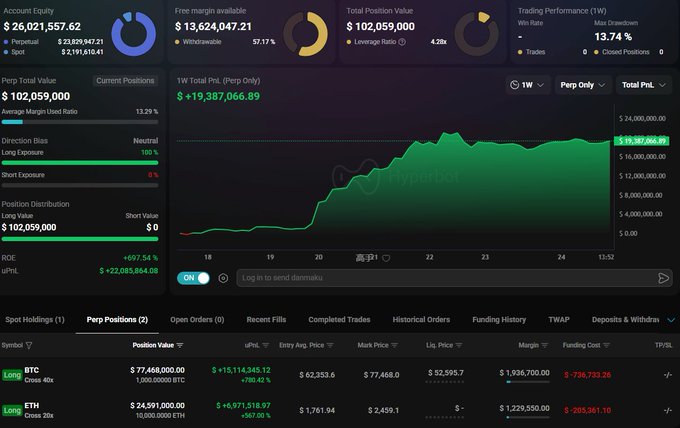The height and width of the screenshot is (428, 680).
Task: Click the clock icon in 1W selector
Action: point(514,85)
